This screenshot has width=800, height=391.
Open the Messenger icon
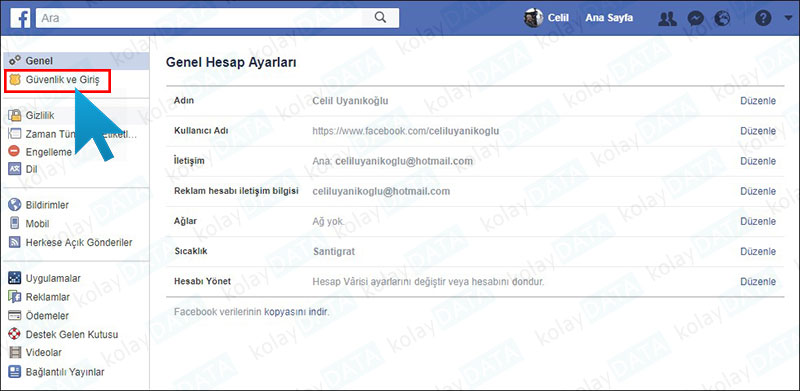pos(695,18)
